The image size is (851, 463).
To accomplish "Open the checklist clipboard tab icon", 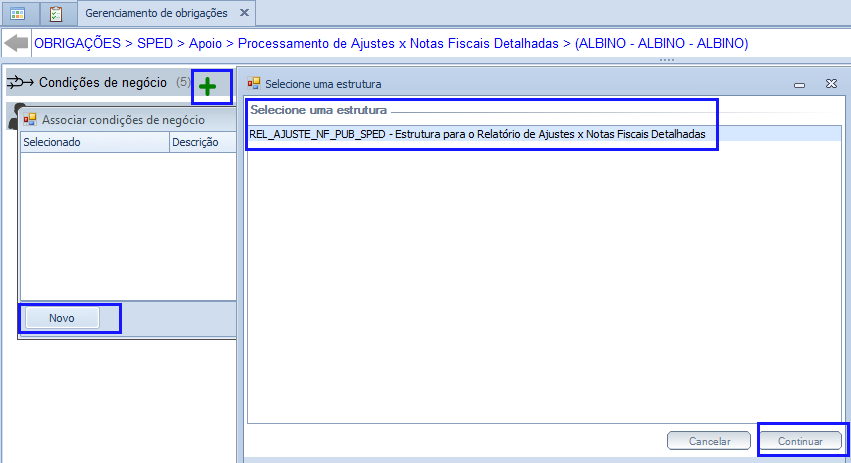I will click(x=56, y=14).
